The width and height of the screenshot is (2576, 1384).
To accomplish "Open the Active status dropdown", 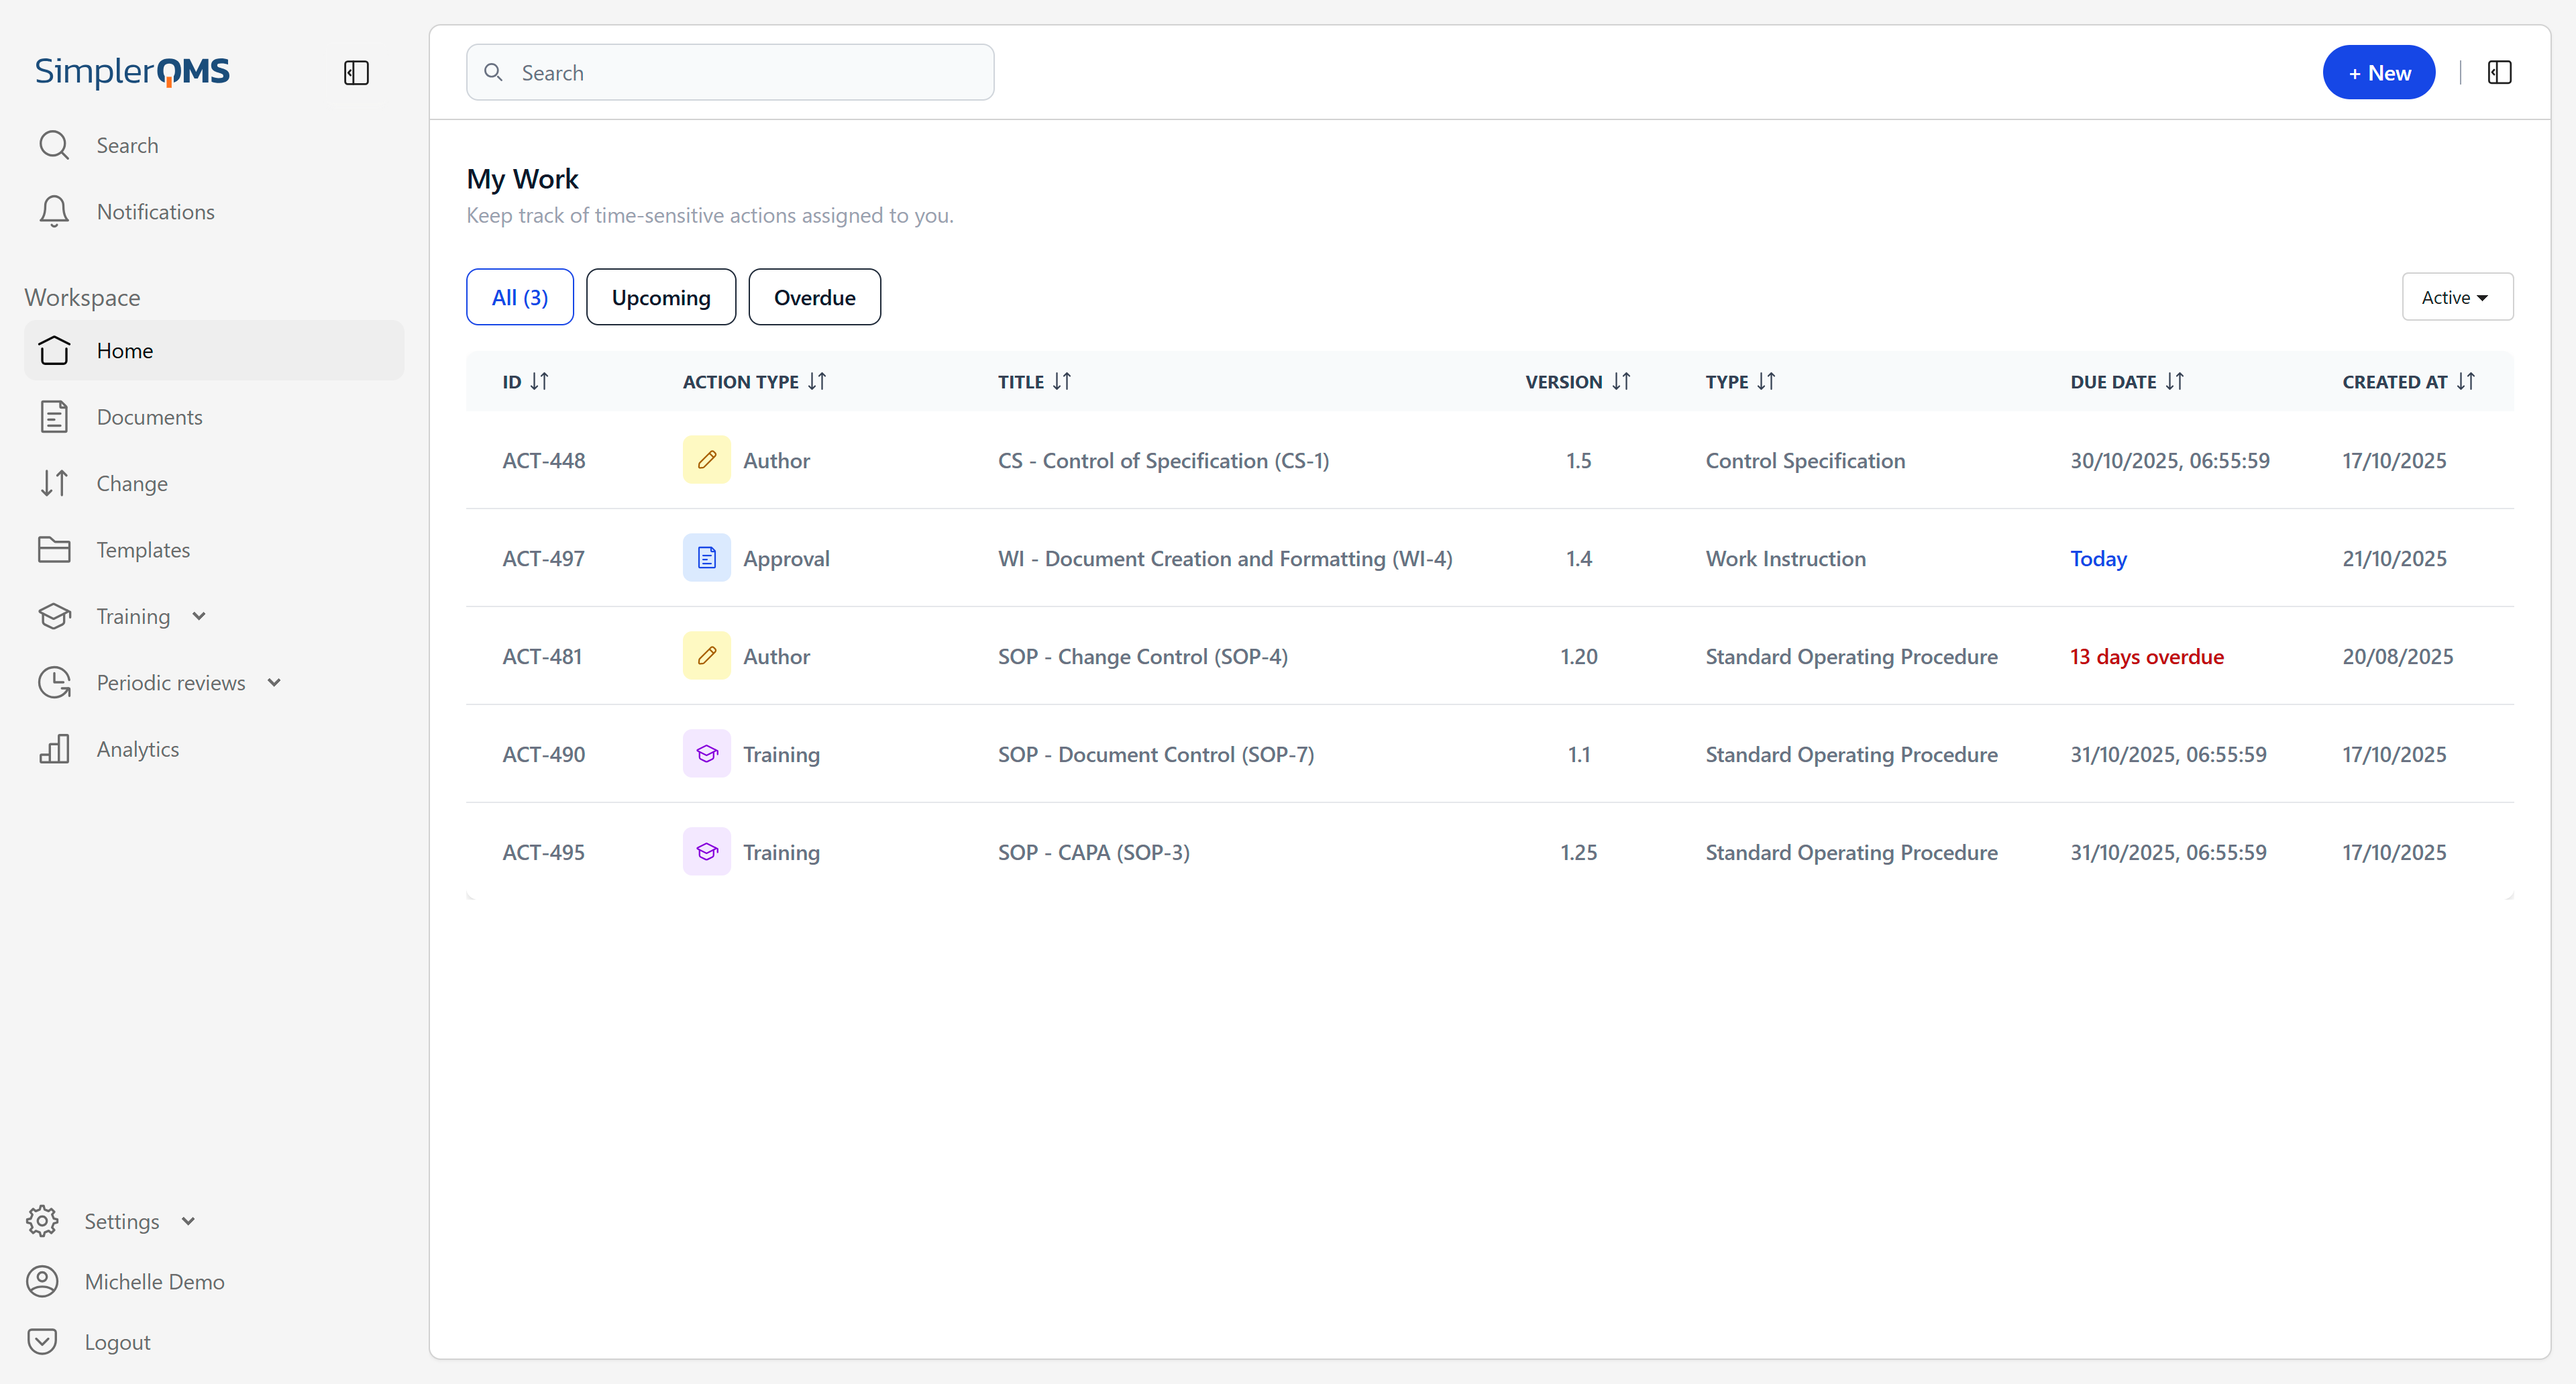I will (2456, 297).
